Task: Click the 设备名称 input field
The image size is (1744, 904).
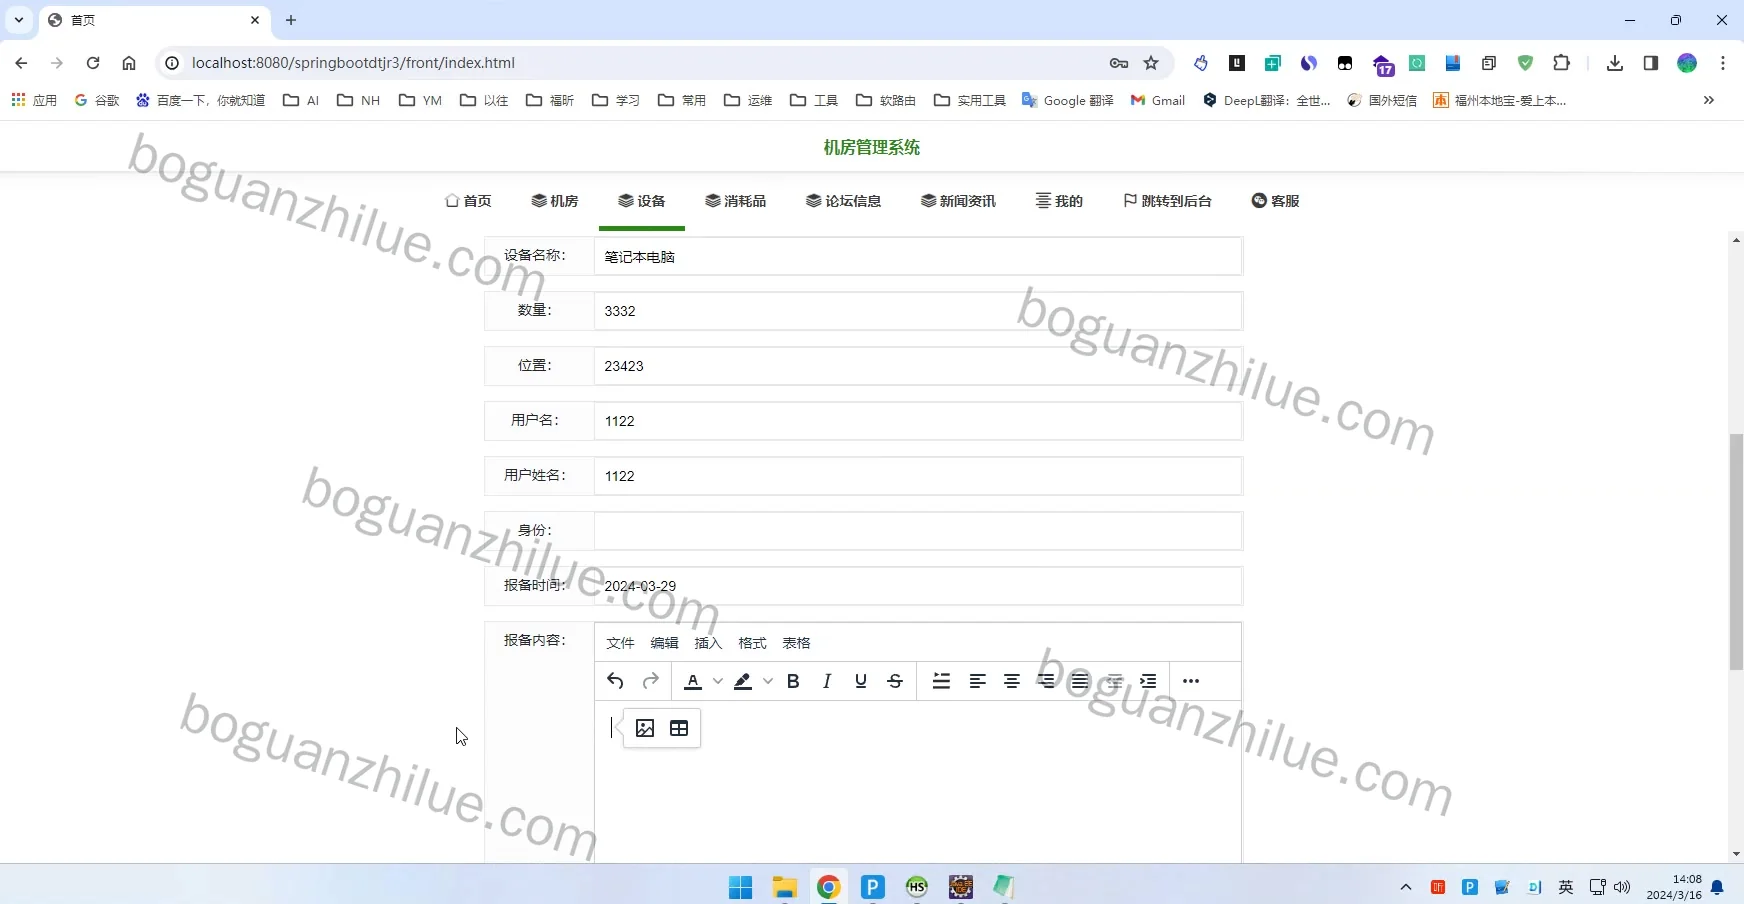Action: pyautogui.click(x=918, y=256)
